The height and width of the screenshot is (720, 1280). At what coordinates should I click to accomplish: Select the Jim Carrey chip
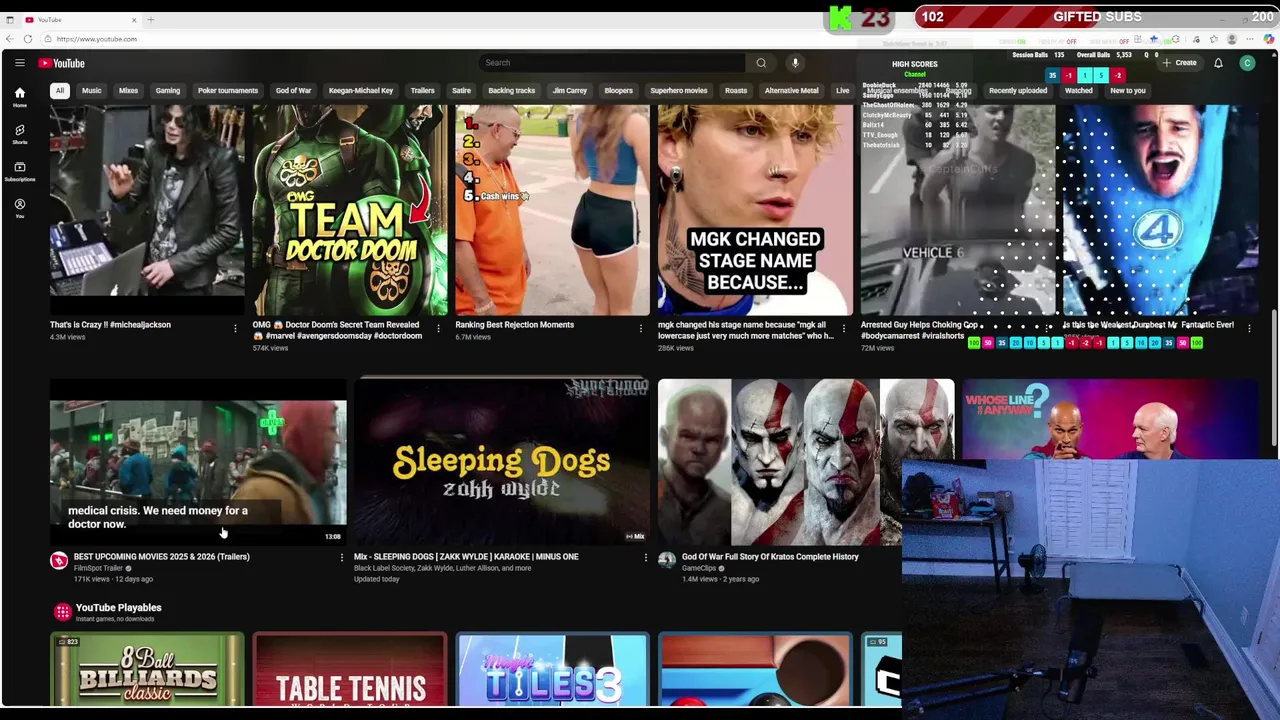click(570, 91)
